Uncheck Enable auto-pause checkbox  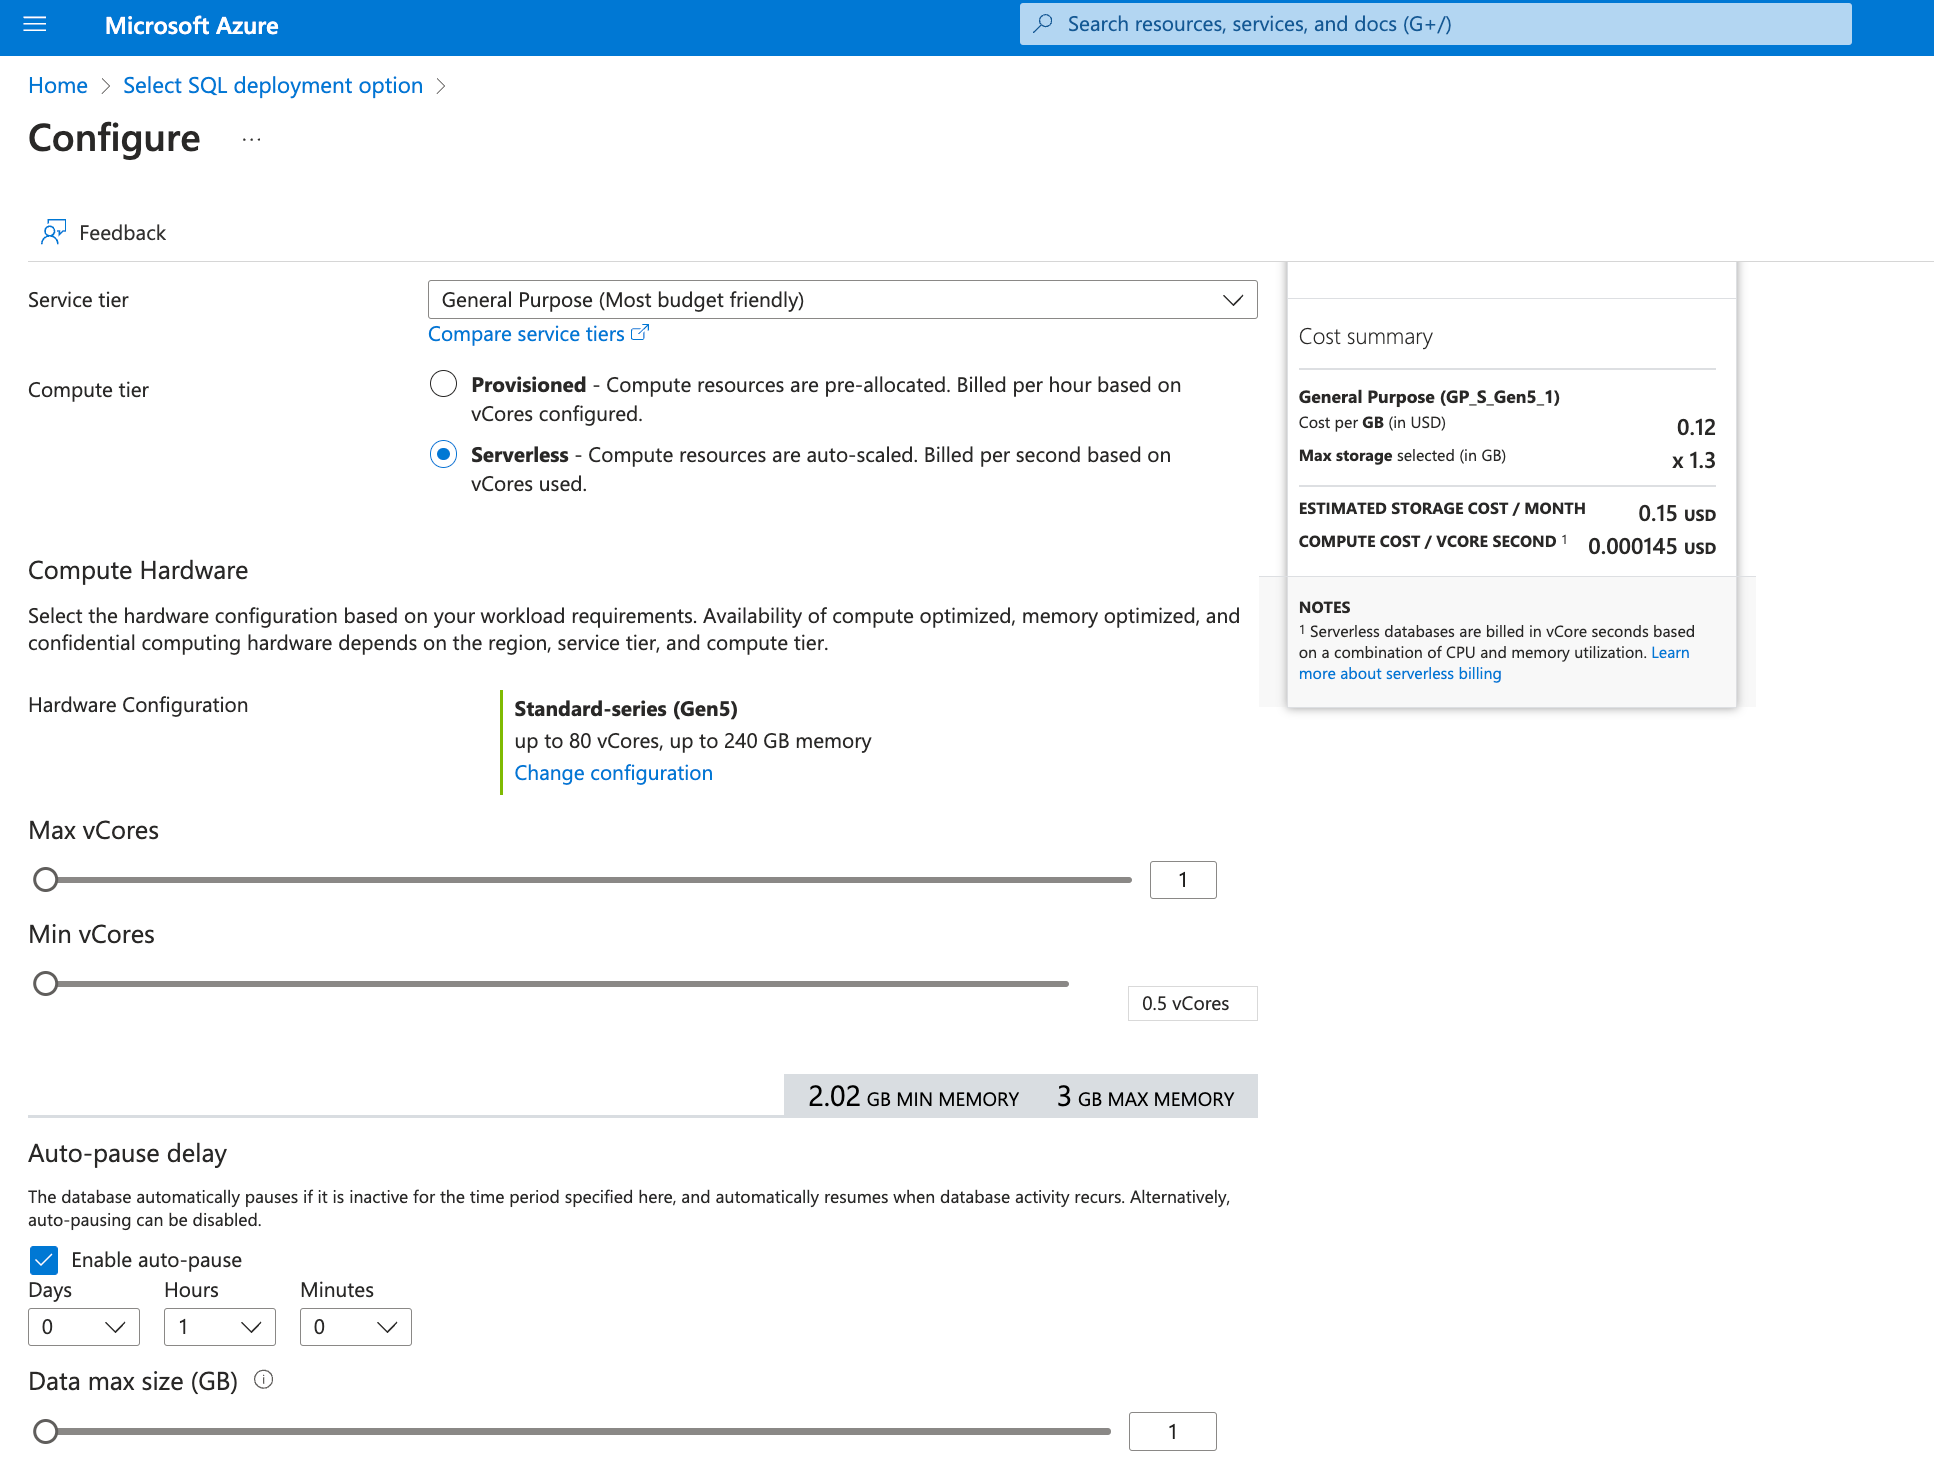click(x=44, y=1260)
